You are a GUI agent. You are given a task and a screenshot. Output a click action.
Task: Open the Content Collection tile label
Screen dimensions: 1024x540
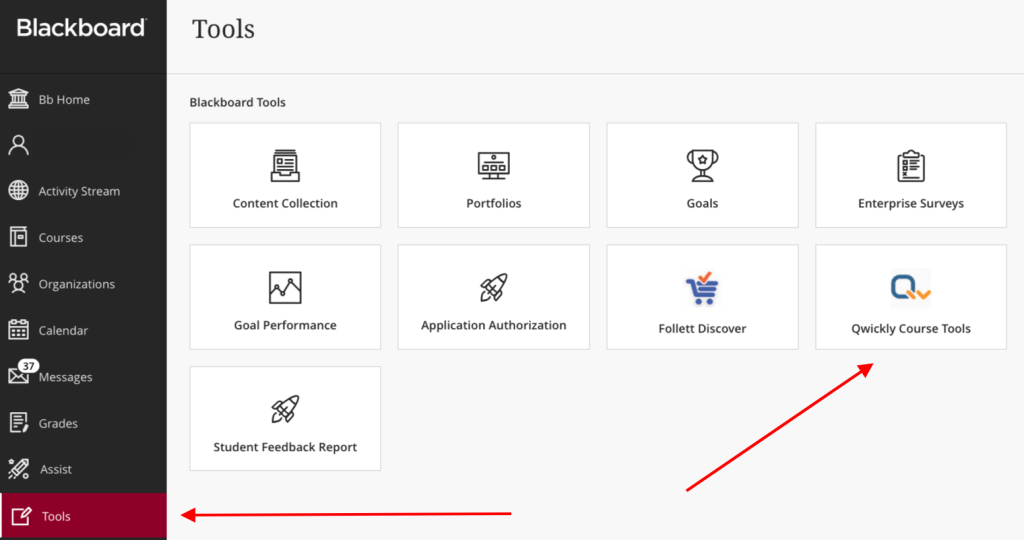coord(285,203)
